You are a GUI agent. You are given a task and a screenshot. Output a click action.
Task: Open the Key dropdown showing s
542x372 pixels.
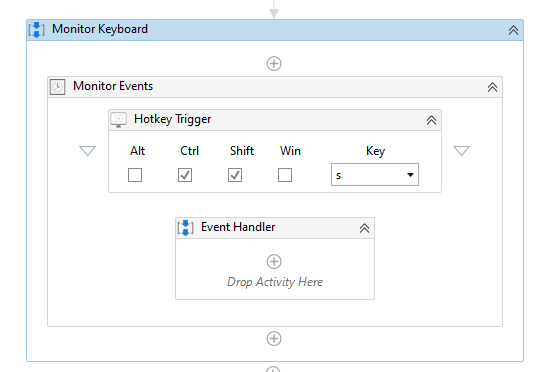tap(375, 175)
